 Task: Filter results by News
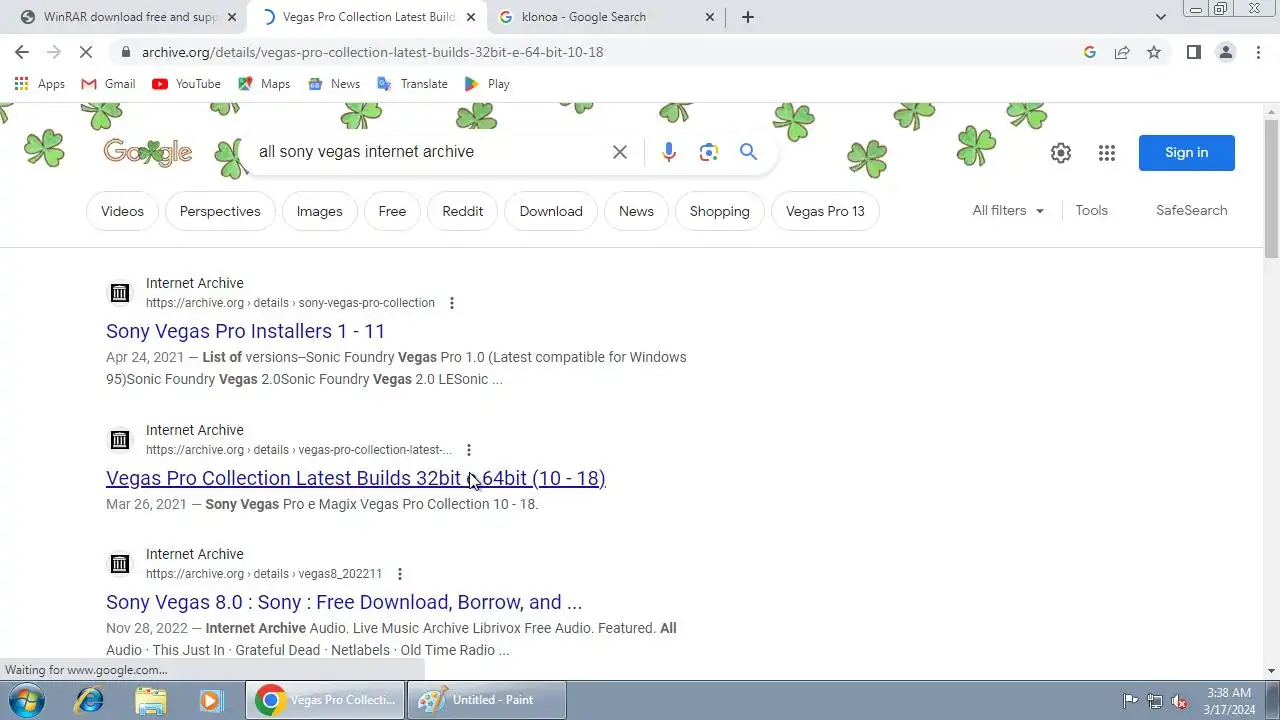636,211
